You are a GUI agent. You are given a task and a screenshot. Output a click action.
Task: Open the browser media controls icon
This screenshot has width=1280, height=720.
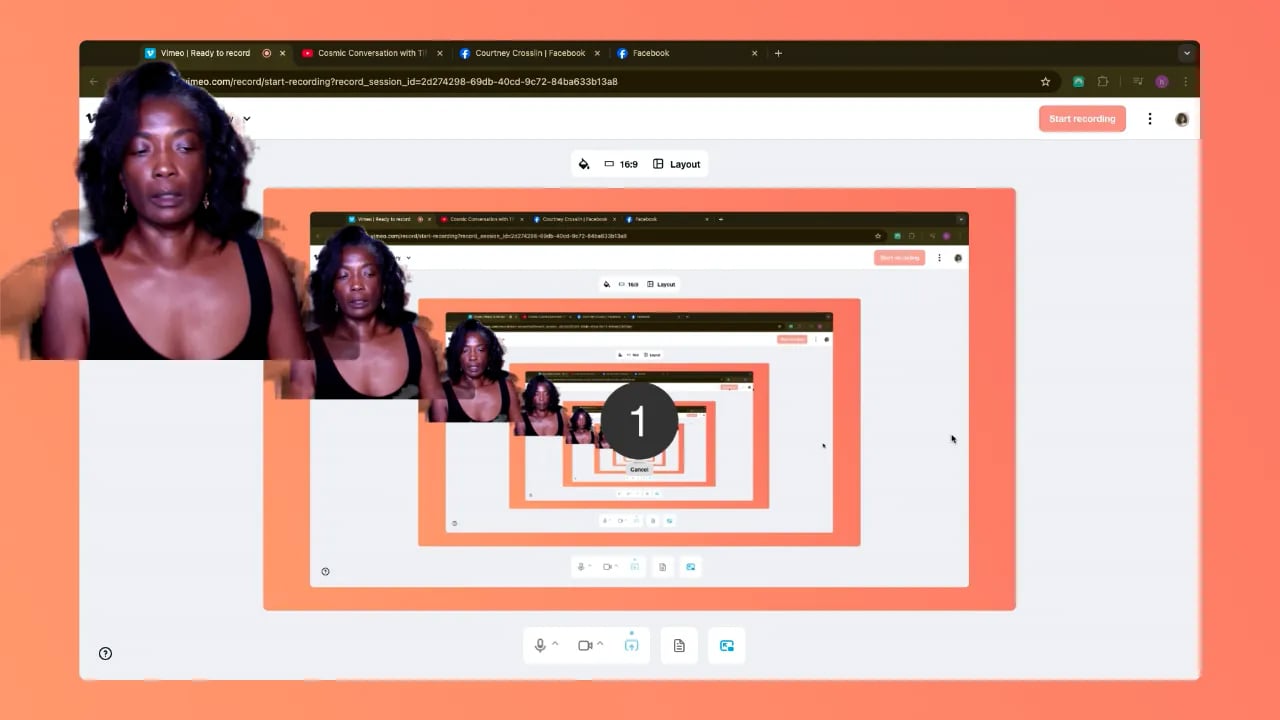[1138, 82]
